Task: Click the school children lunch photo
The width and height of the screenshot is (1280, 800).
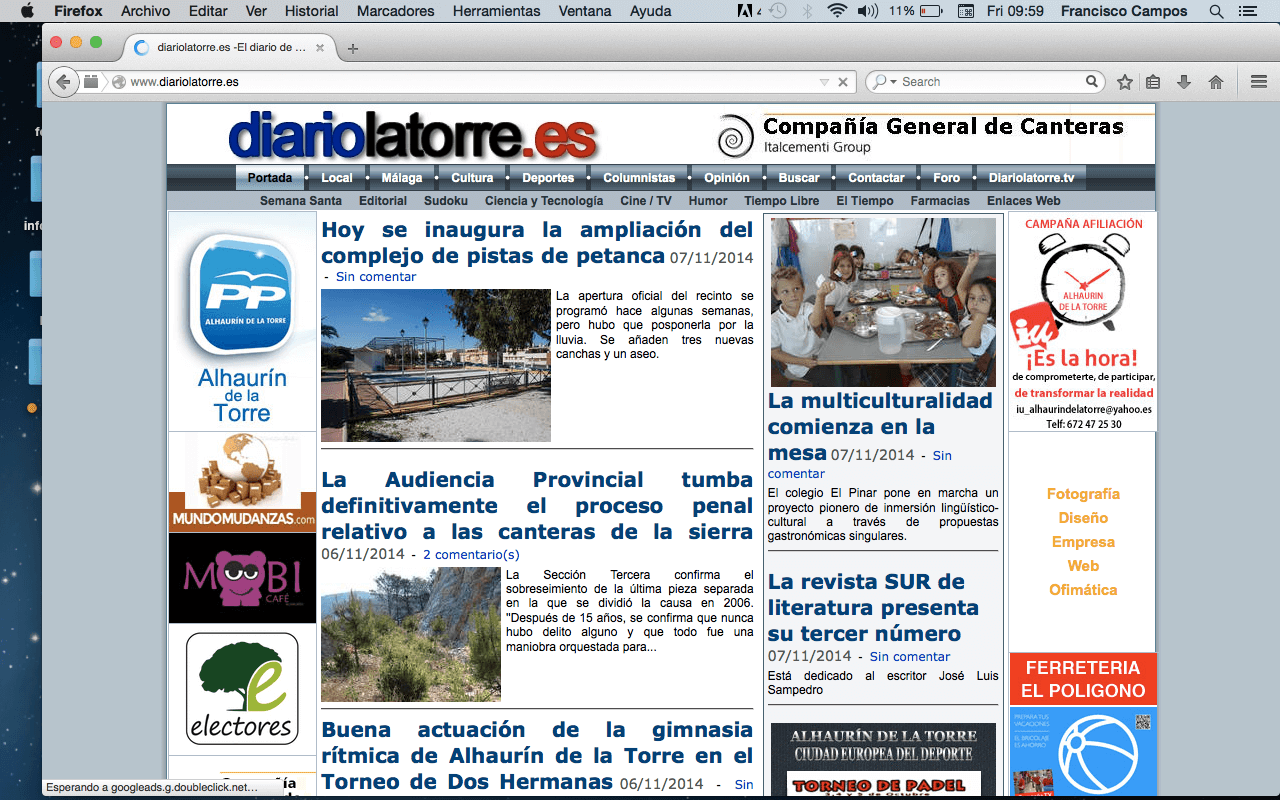Action: pyautogui.click(x=883, y=302)
